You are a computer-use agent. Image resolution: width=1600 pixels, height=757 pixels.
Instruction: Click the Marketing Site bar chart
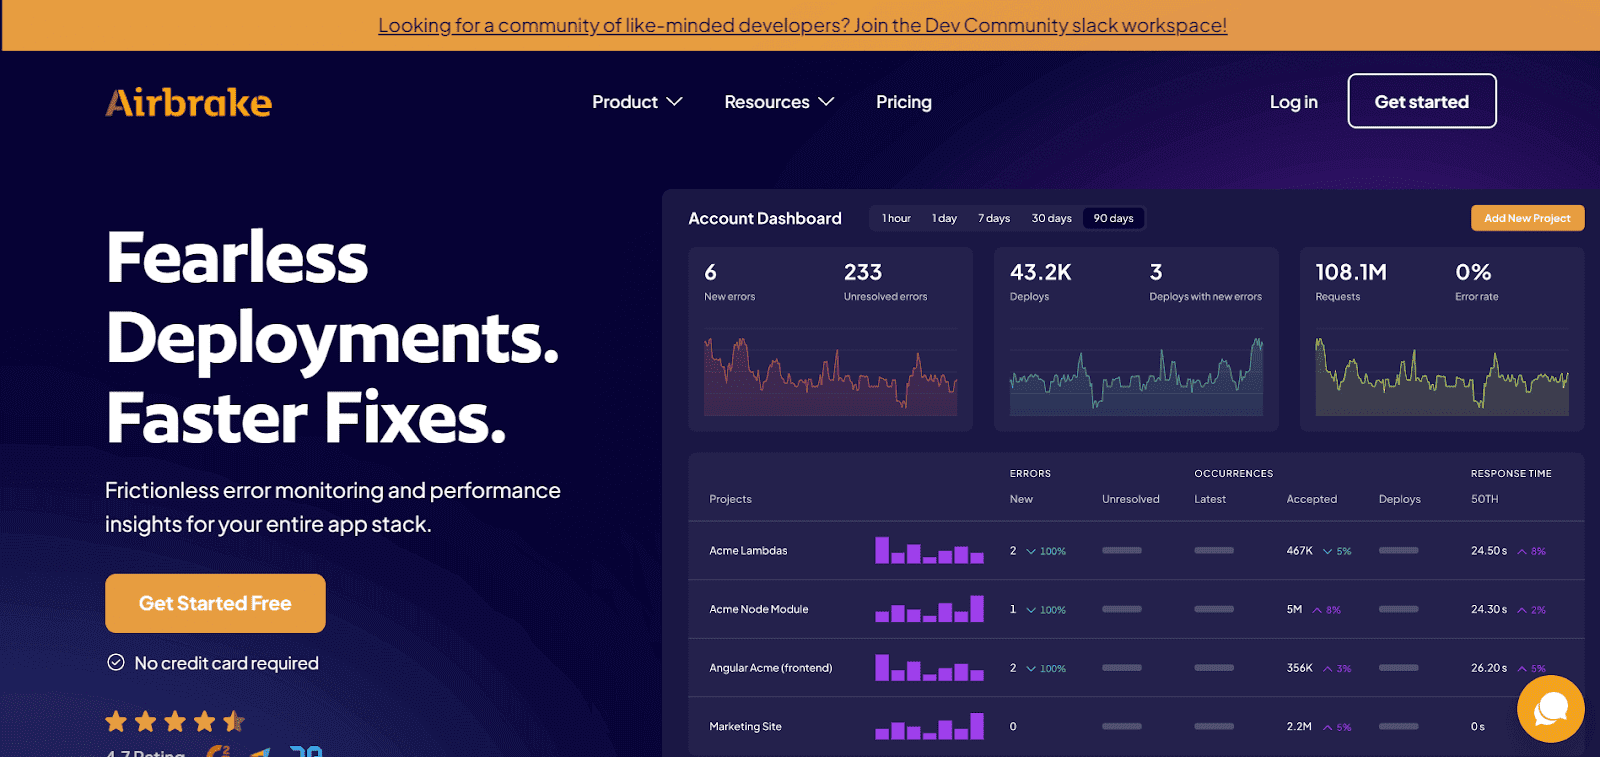pyautogui.click(x=929, y=727)
